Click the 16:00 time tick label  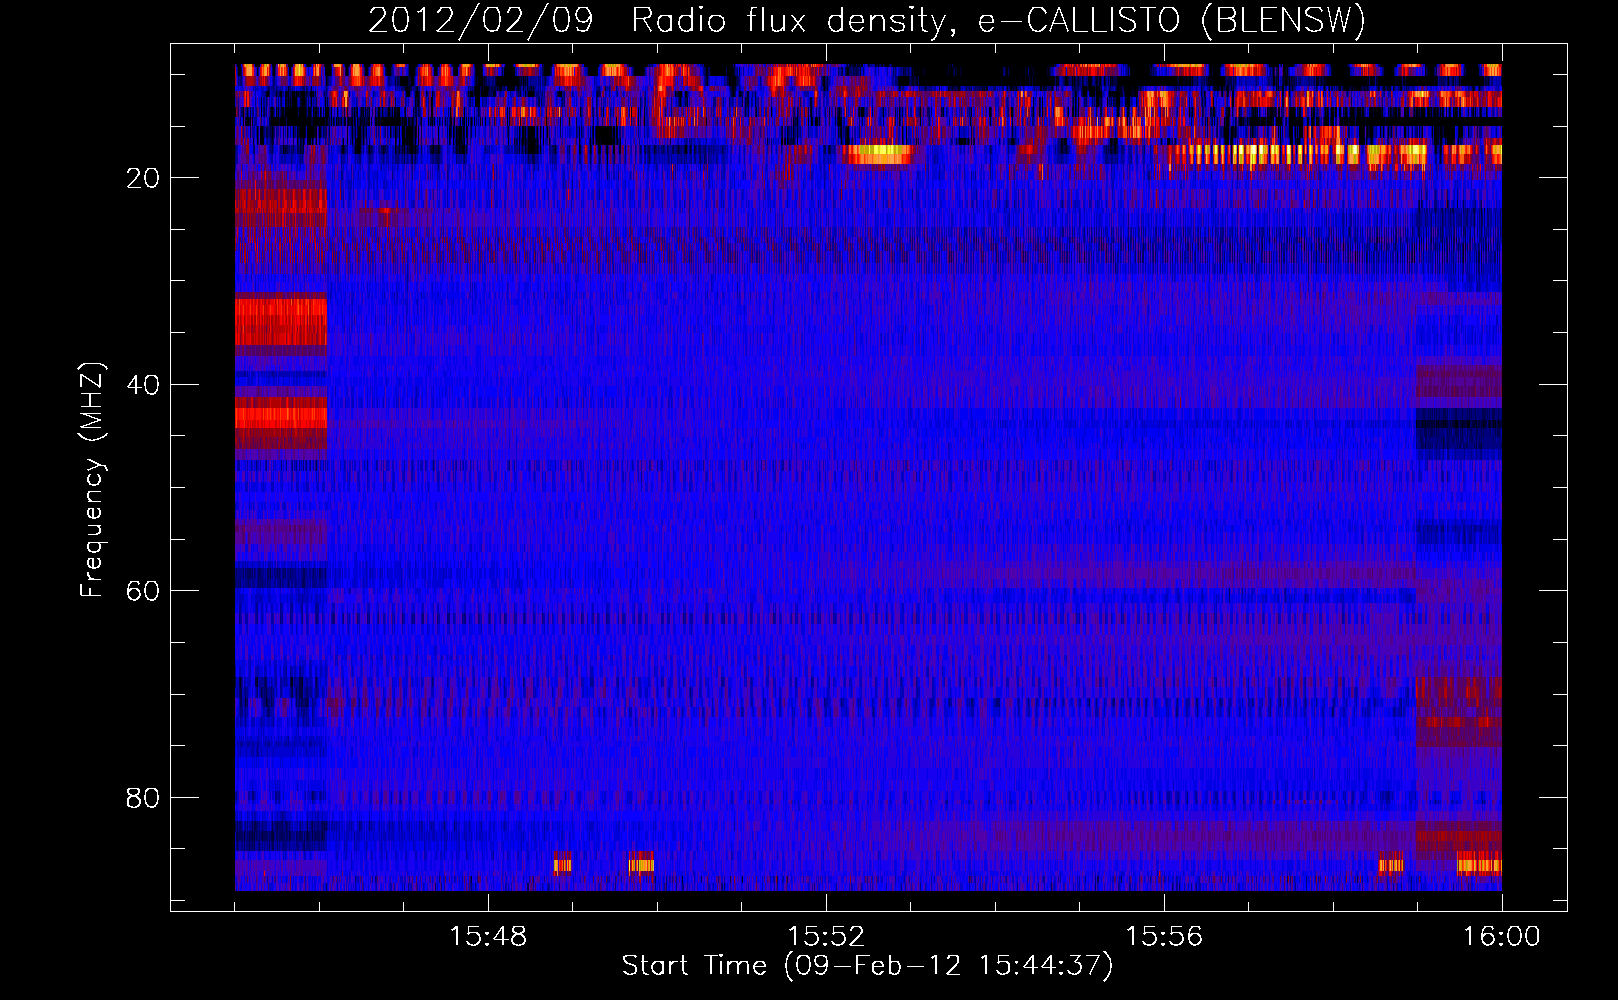pos(1502,937)
